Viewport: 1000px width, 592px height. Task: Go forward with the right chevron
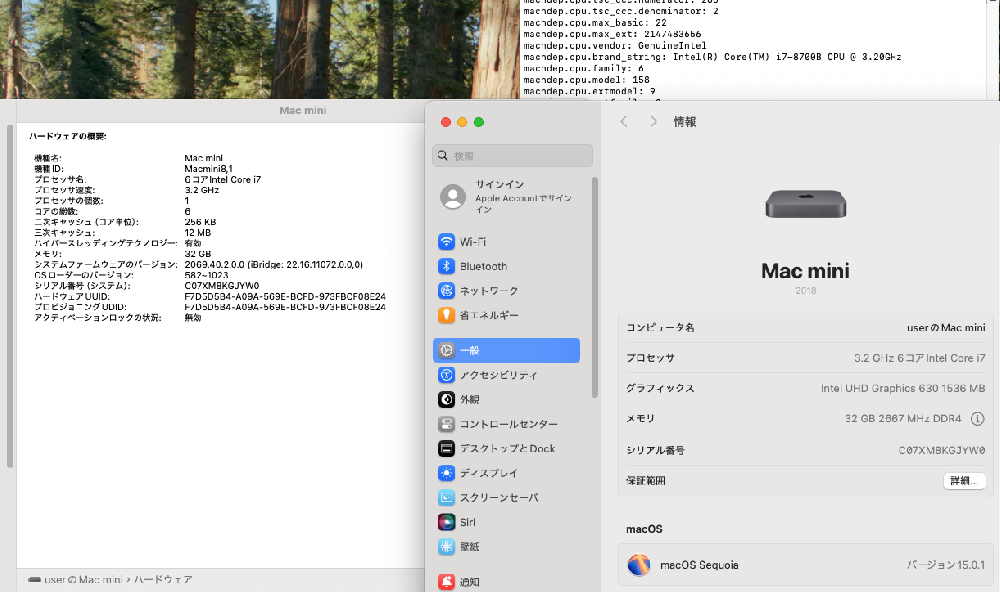(653, 121)
